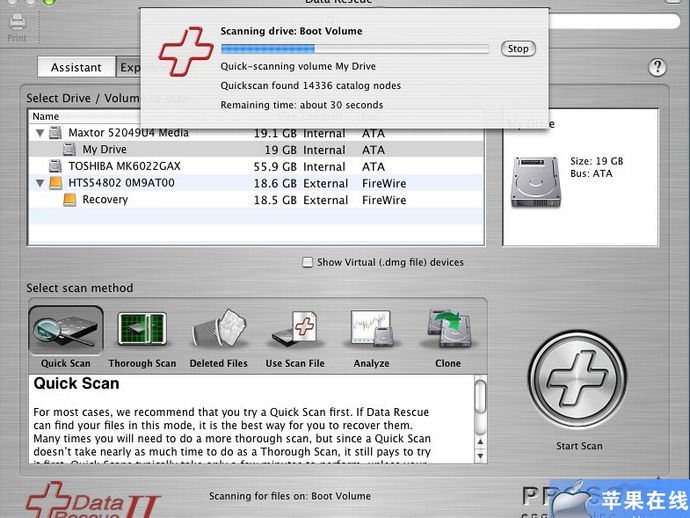The width and height of the screenshot is (690, 518).
Task: Click the Name column header
Action: click(46, 116)
